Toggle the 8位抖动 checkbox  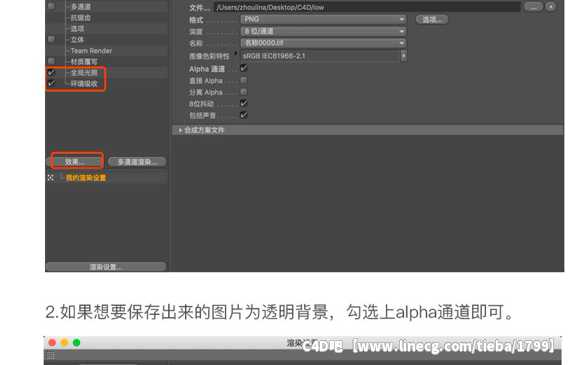pos(244,103)
